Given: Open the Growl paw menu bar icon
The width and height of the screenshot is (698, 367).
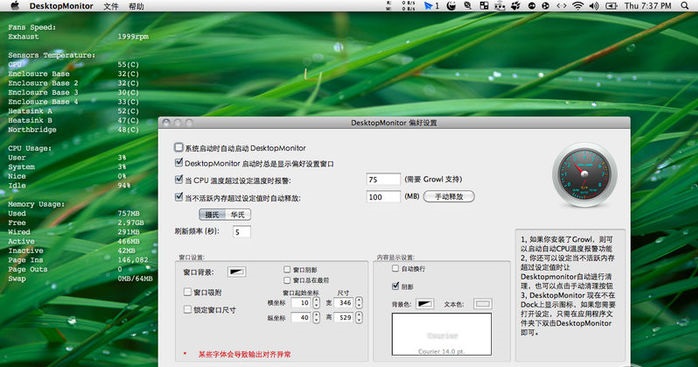Looking at the screenshot, I should point(515,6).
